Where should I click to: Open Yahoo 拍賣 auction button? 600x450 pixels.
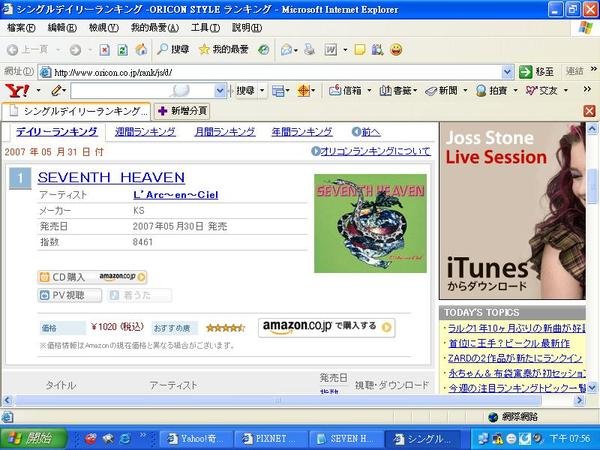[x=491, y=91]
